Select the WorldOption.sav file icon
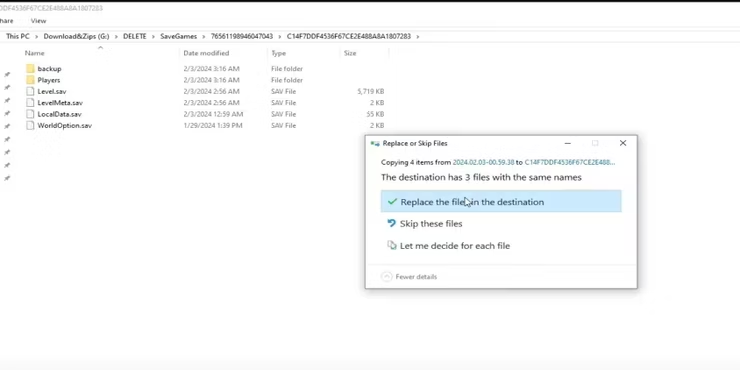The image size is (740, 370). coord(31,126)
